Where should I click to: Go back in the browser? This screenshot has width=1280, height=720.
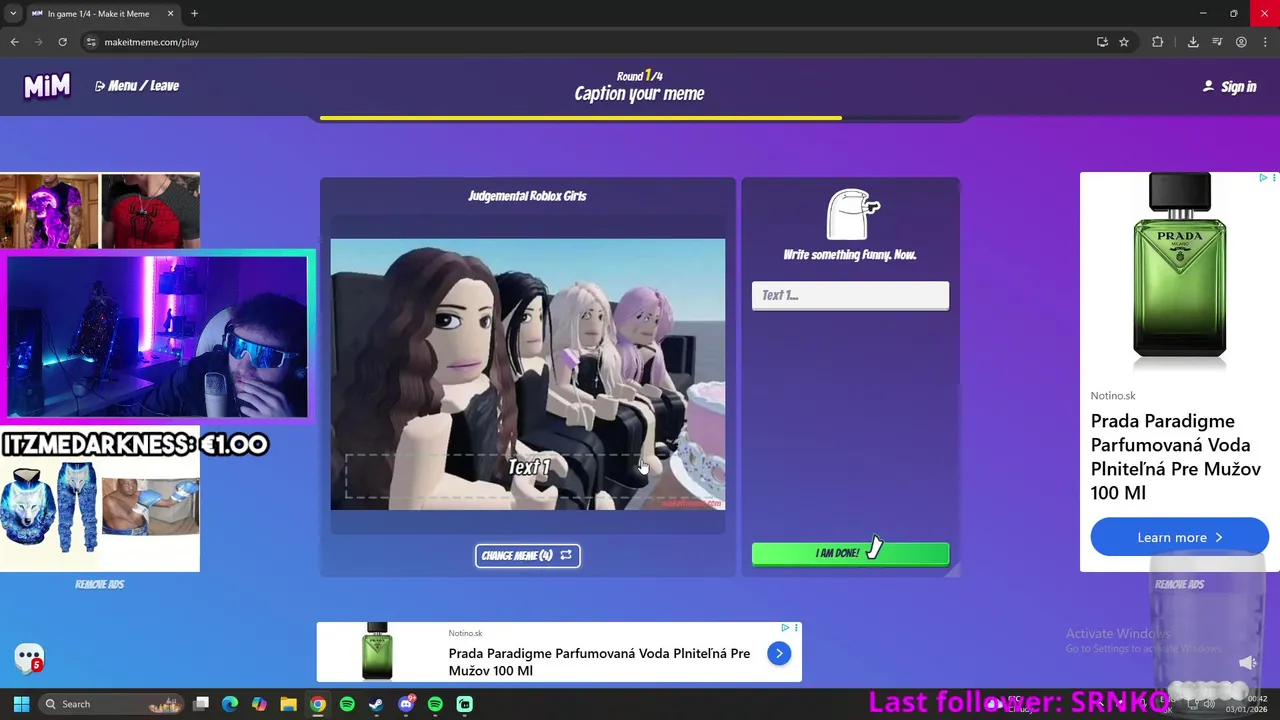(x=14, y=42)
